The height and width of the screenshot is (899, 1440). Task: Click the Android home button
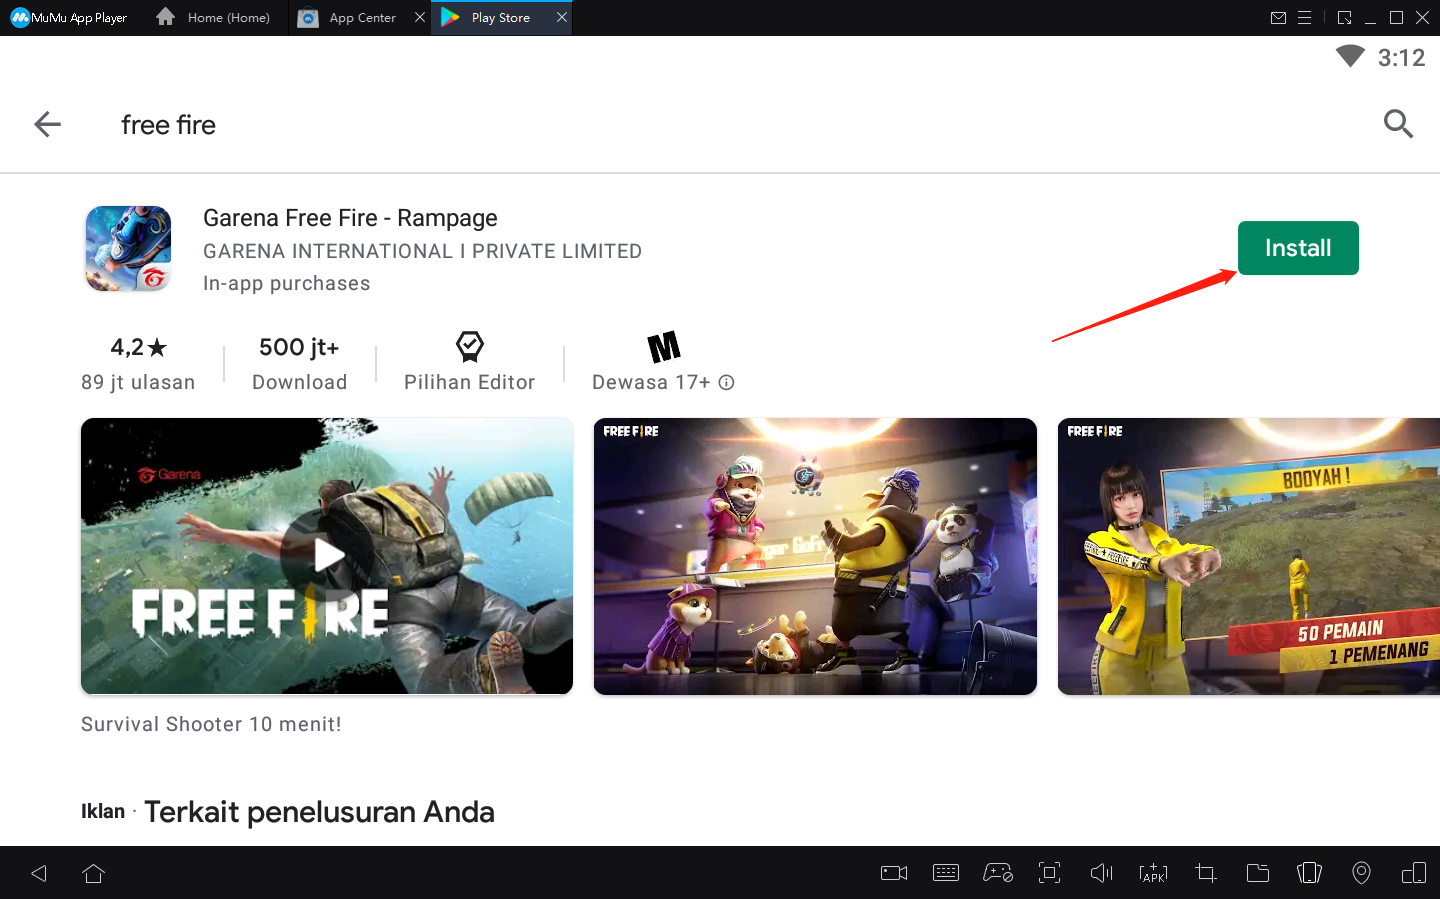point(94,873)
